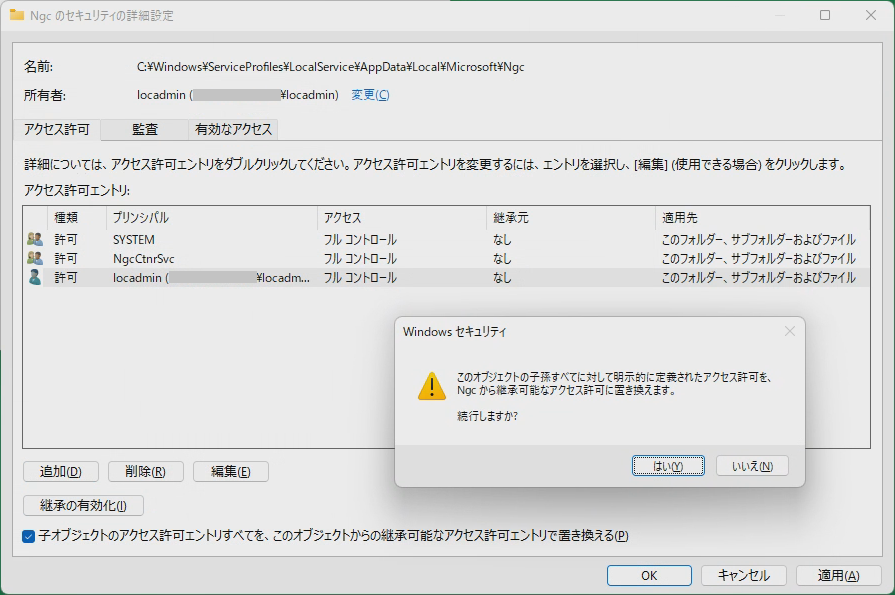The height and width of the screenshot is (595, 895).
Task: Close the Windows セキュリティ dialog
Action: pyautogui.click(x=789, y=331)
